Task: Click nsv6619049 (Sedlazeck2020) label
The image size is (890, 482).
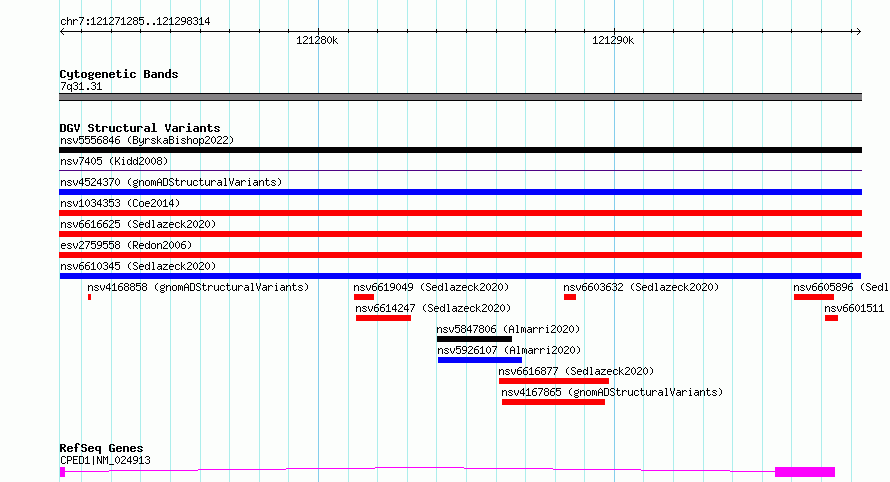Action: point(431,287)
